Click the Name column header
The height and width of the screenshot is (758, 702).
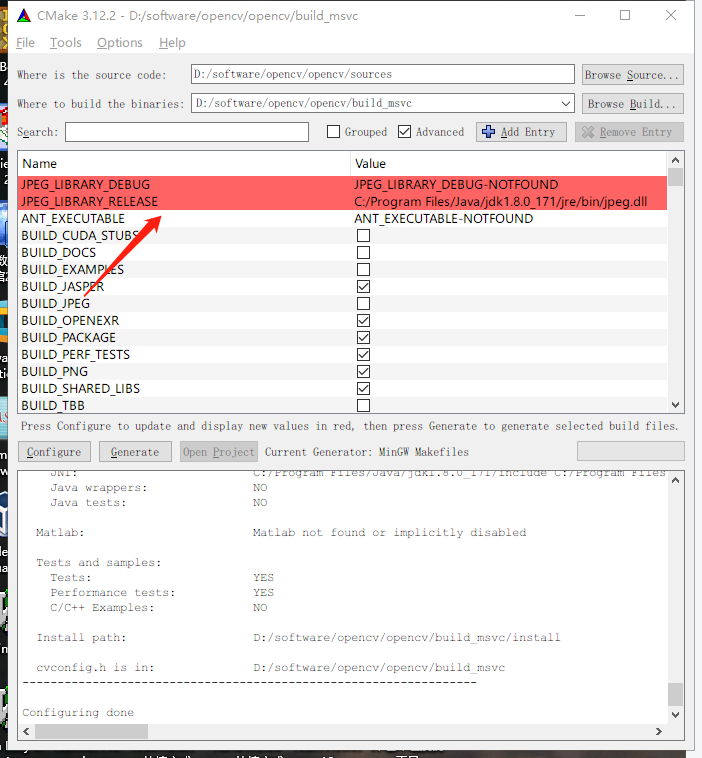coord(184,164)
